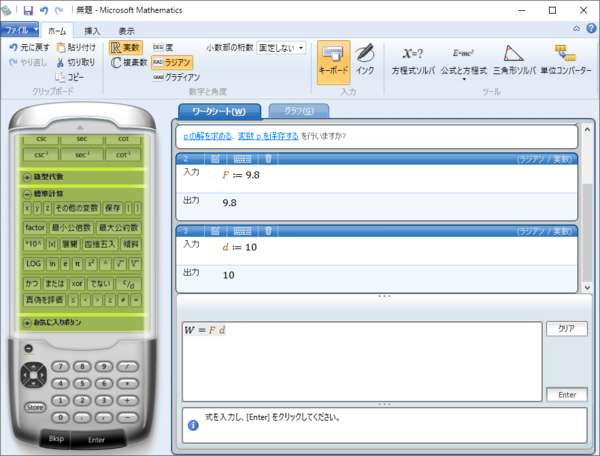
Task: Click keyboard icon on entry 2 header
Action: tap(242, 159)
